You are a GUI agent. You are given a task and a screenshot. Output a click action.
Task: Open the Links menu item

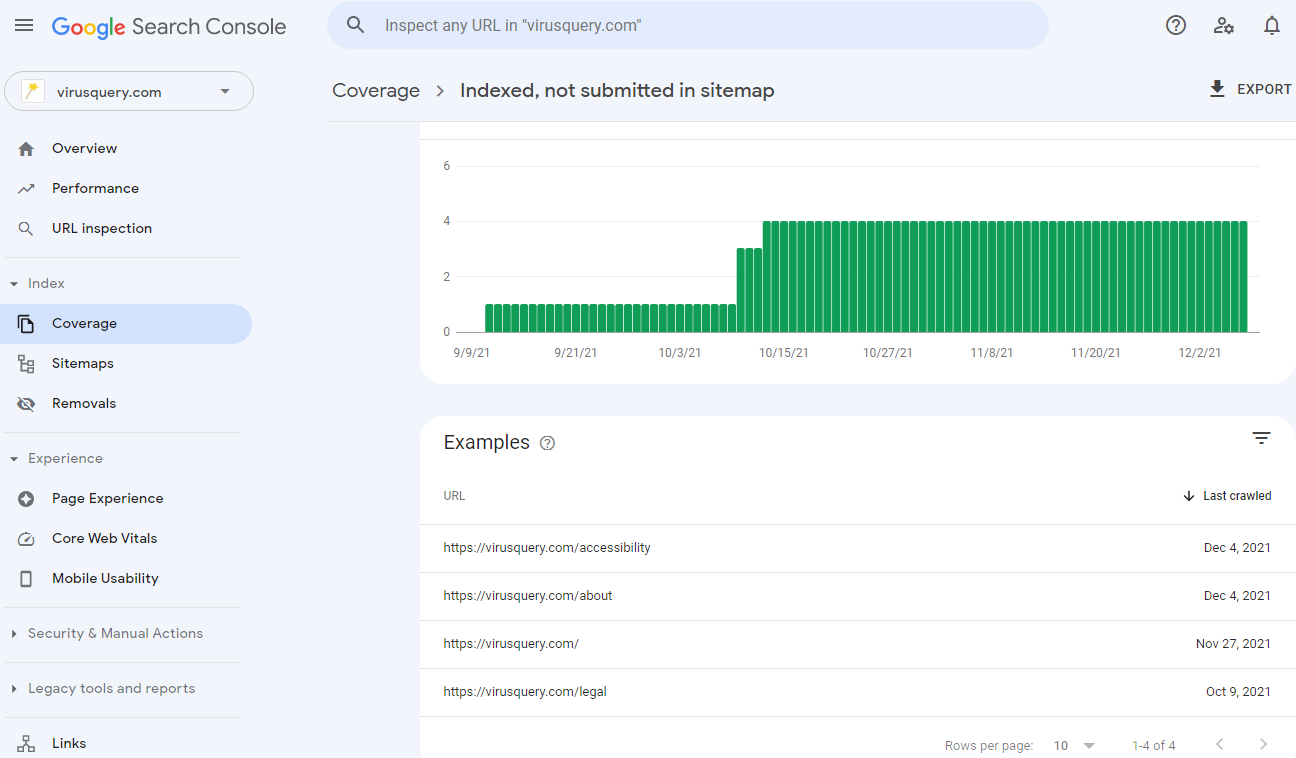[x=126, y=743]
